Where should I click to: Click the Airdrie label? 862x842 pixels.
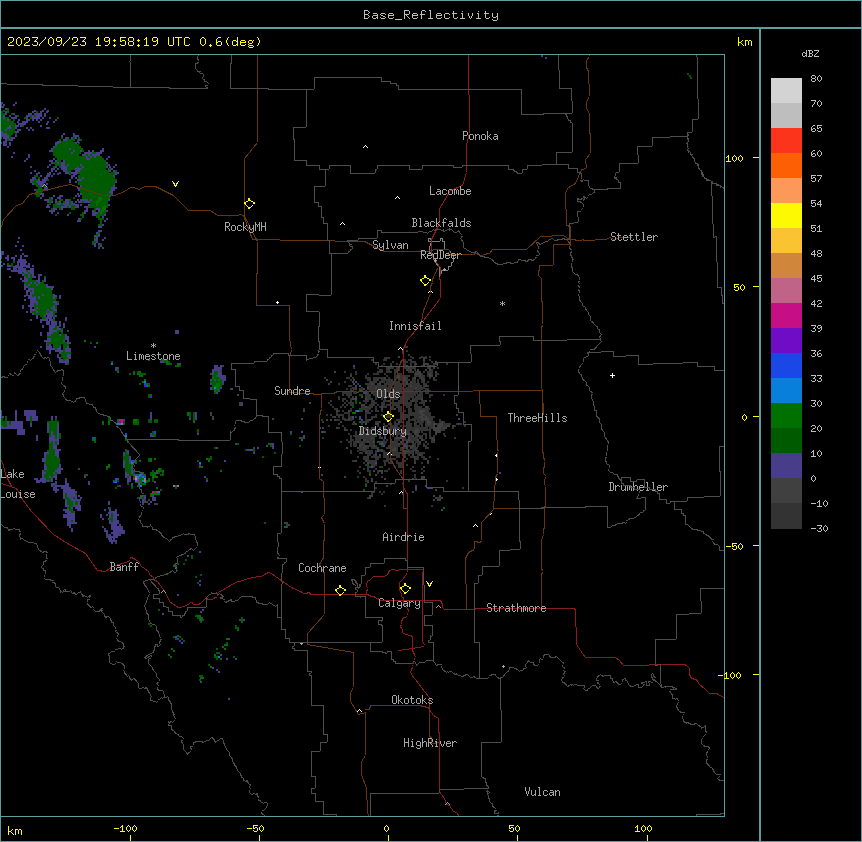403,537
